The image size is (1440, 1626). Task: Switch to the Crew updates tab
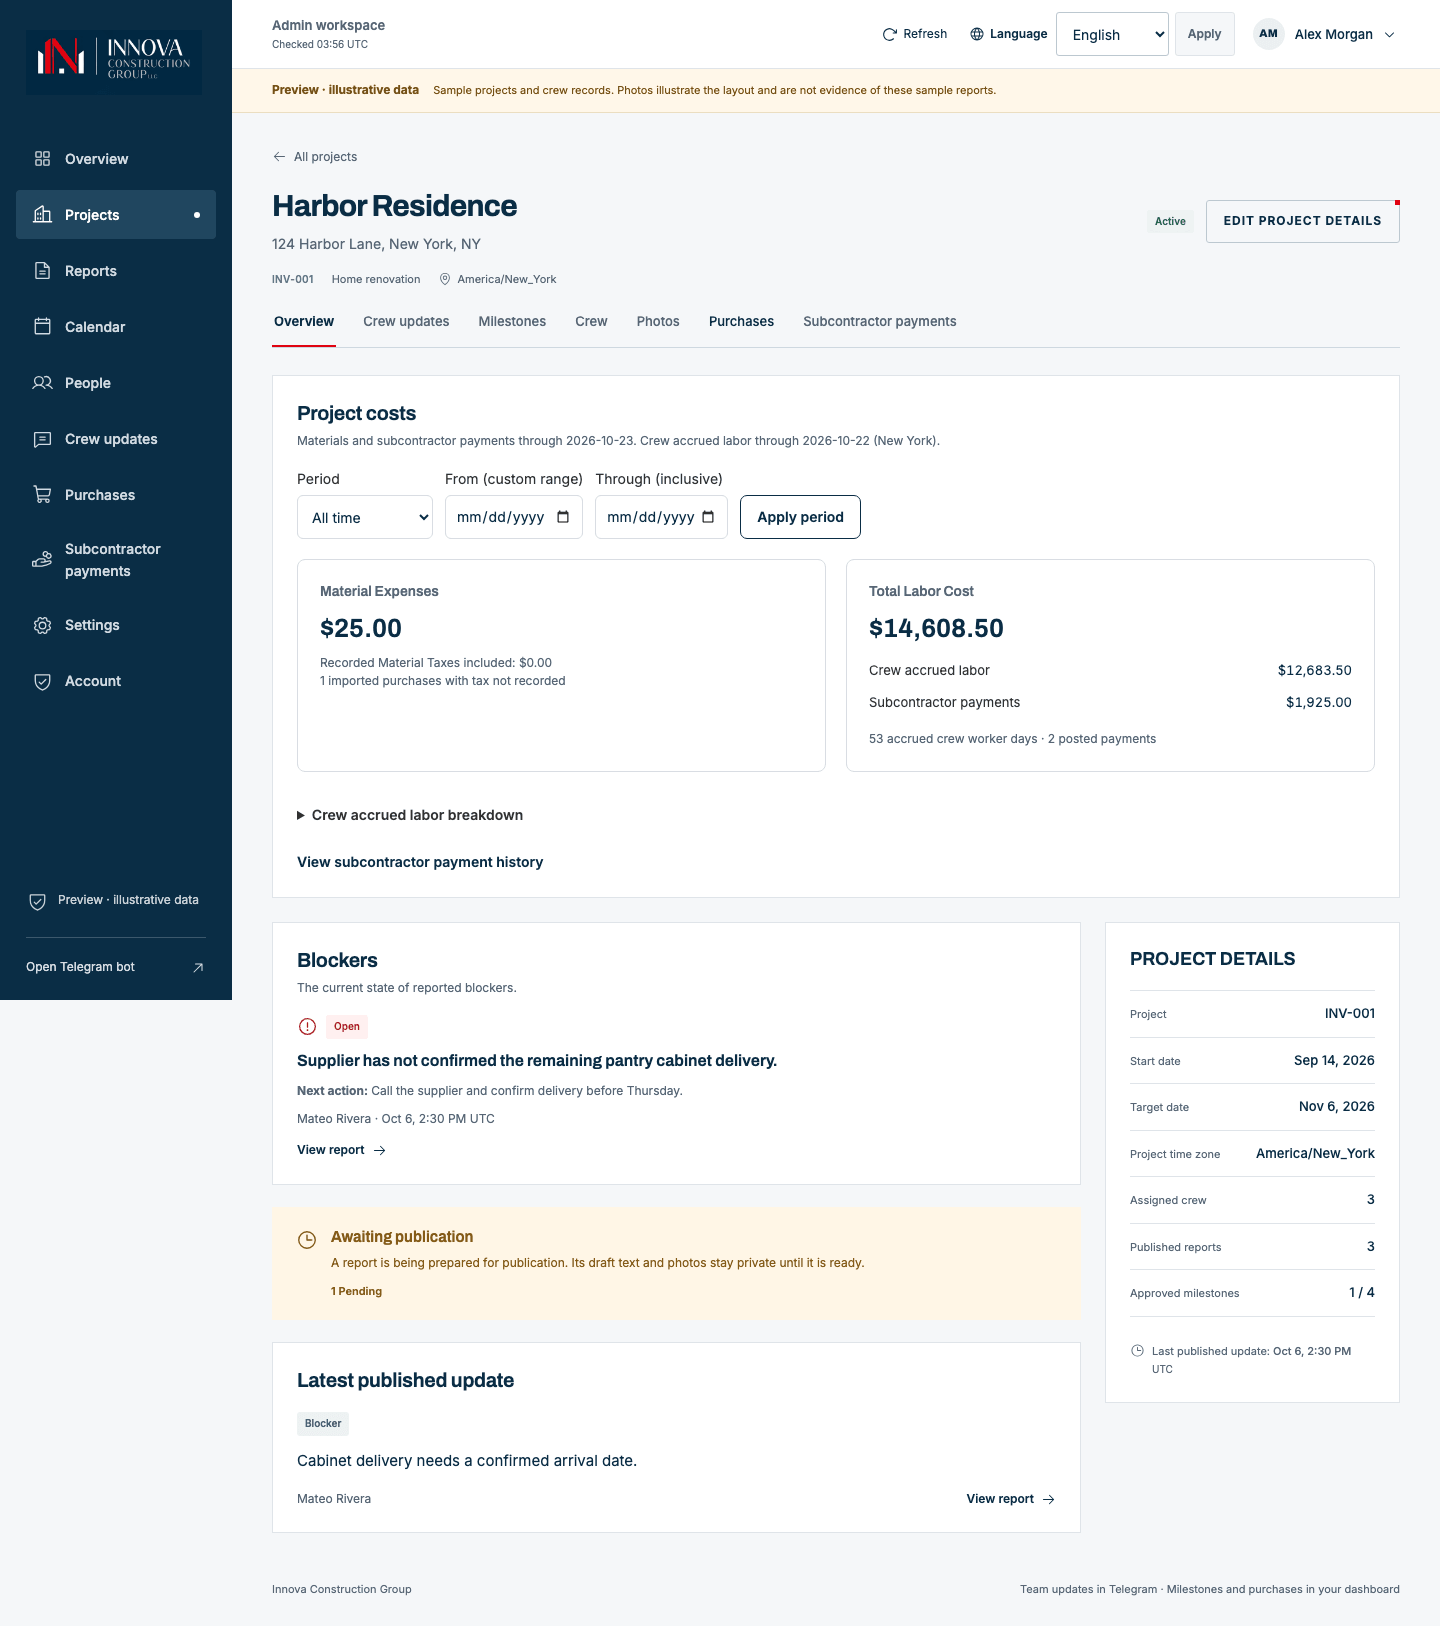pos(406,321)
